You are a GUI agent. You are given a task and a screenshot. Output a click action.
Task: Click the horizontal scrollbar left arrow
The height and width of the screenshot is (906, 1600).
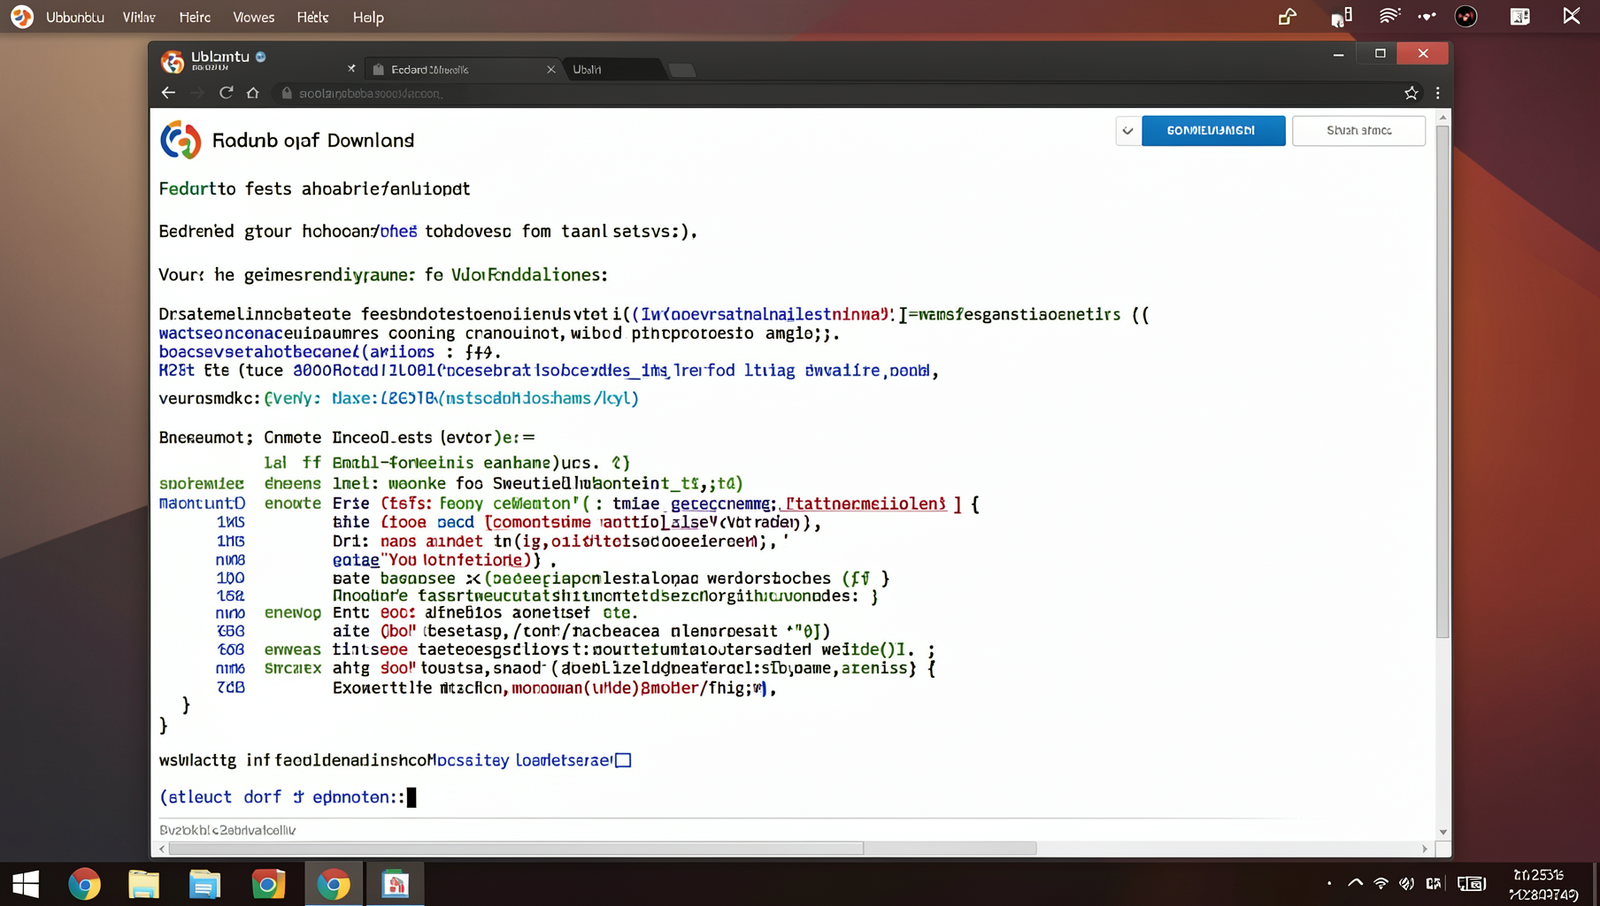pyautogui.click(x=162, y=848)
